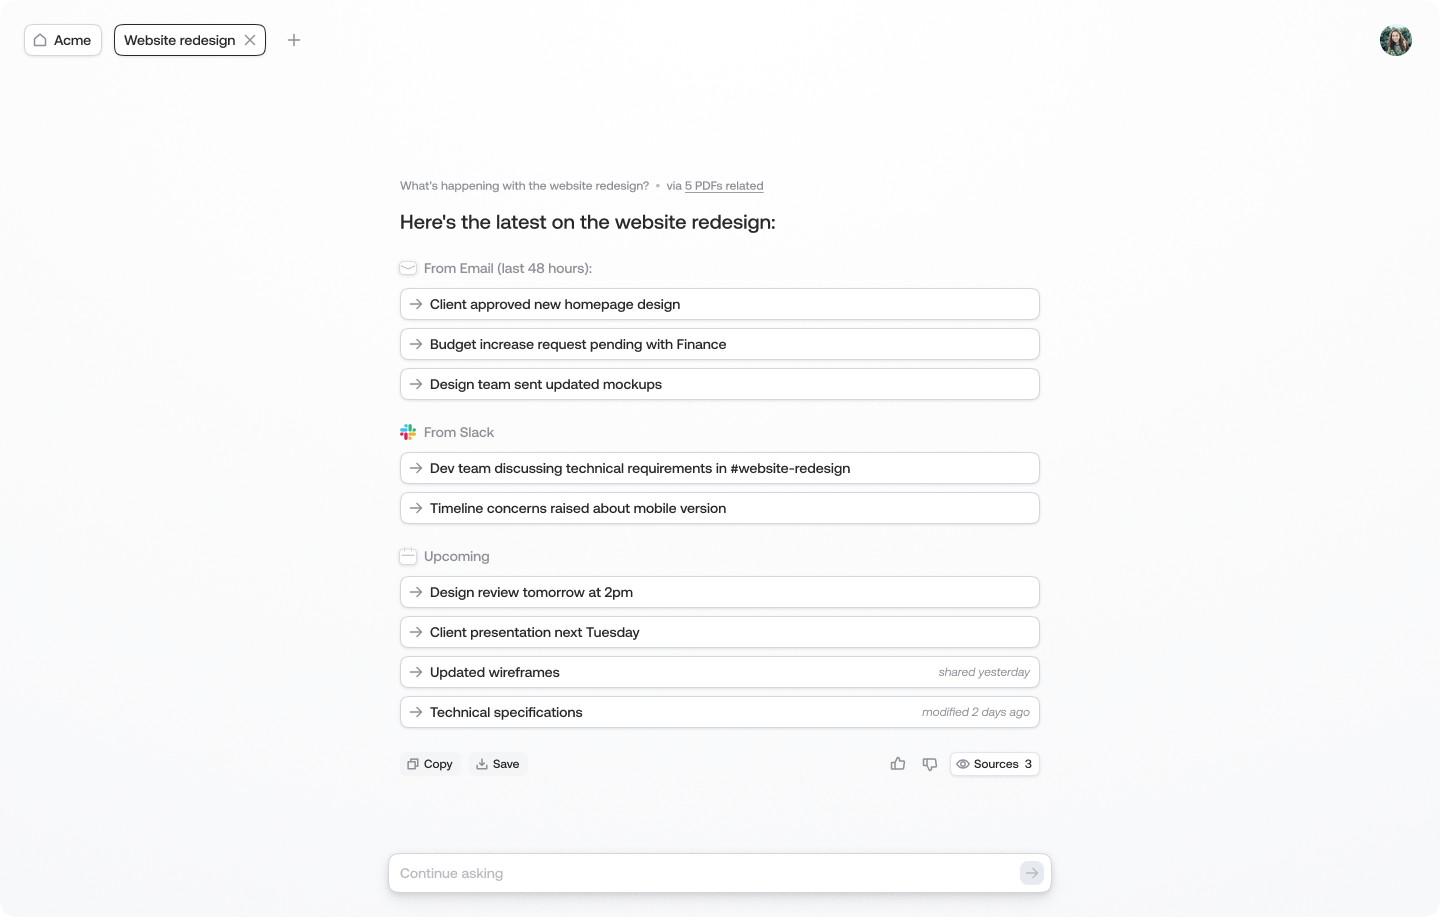Click the thumbs down icon
This screenshot has height=917, width=1440.
click(x=930, y=764)
